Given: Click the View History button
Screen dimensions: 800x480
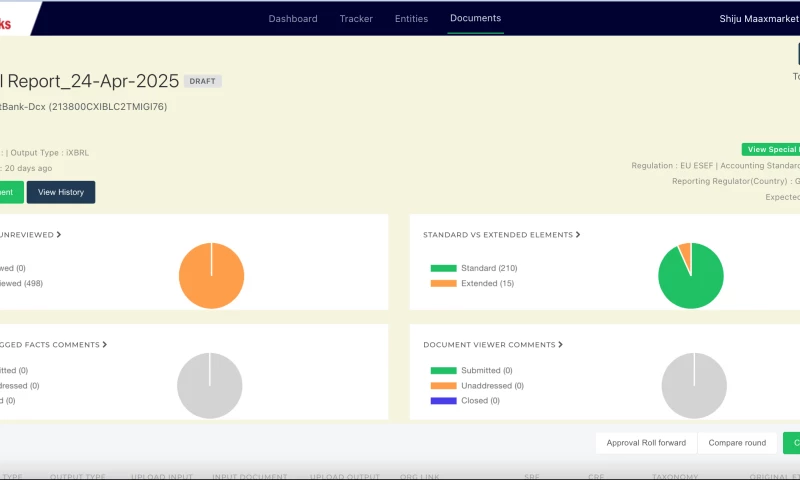Looking at the screenshot, I should coord(61,192).
